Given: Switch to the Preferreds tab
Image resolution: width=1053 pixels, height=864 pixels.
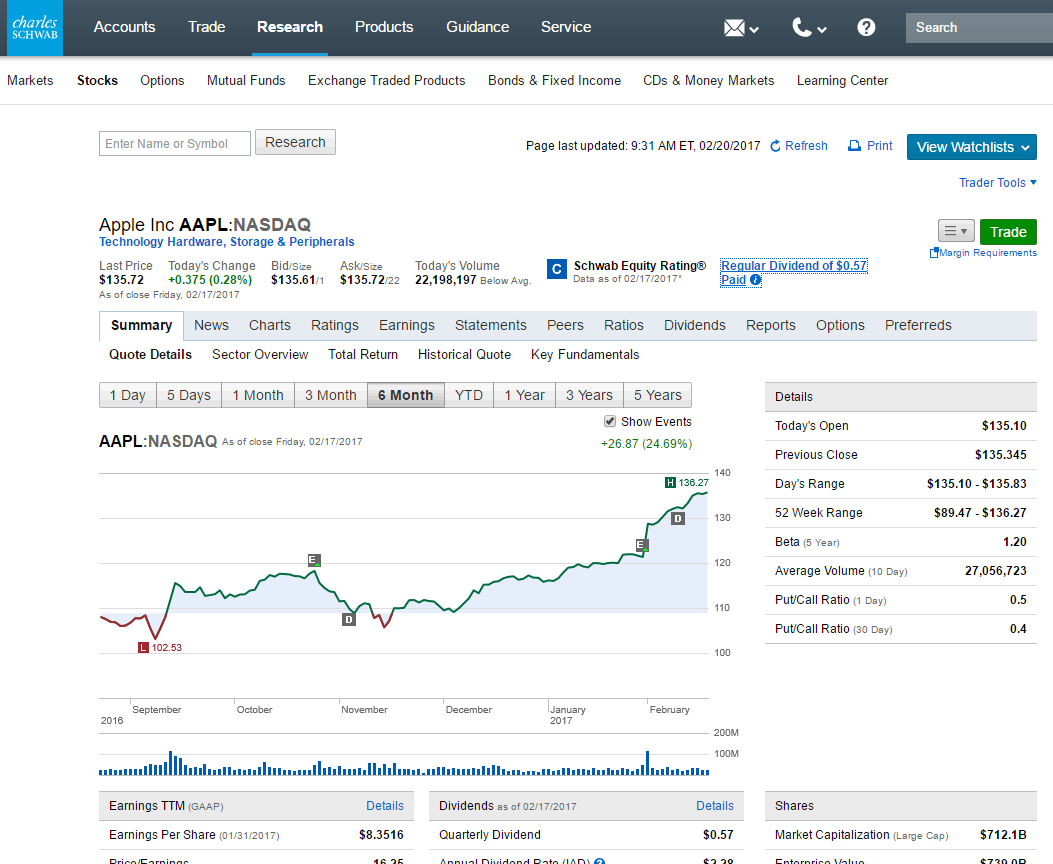Looking at the screenshot, I should point(918,326).
